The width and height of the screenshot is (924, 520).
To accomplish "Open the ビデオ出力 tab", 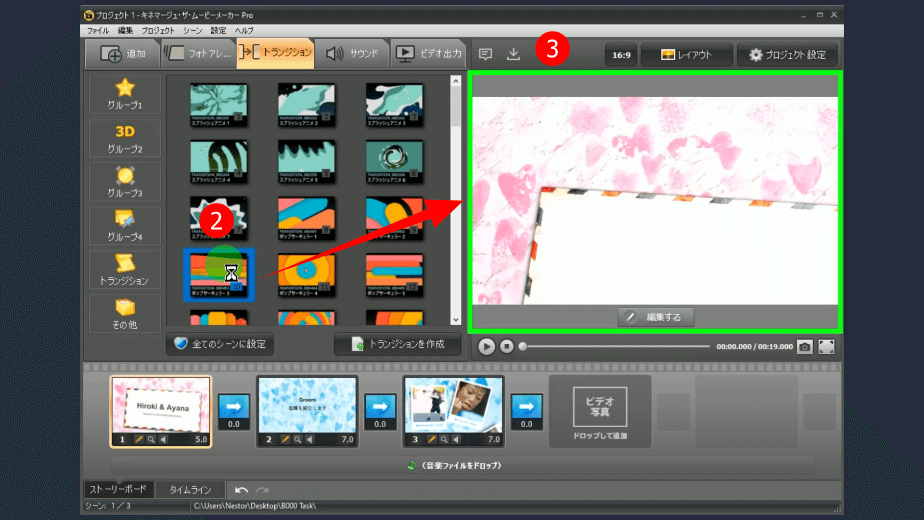I will (430, 54).
